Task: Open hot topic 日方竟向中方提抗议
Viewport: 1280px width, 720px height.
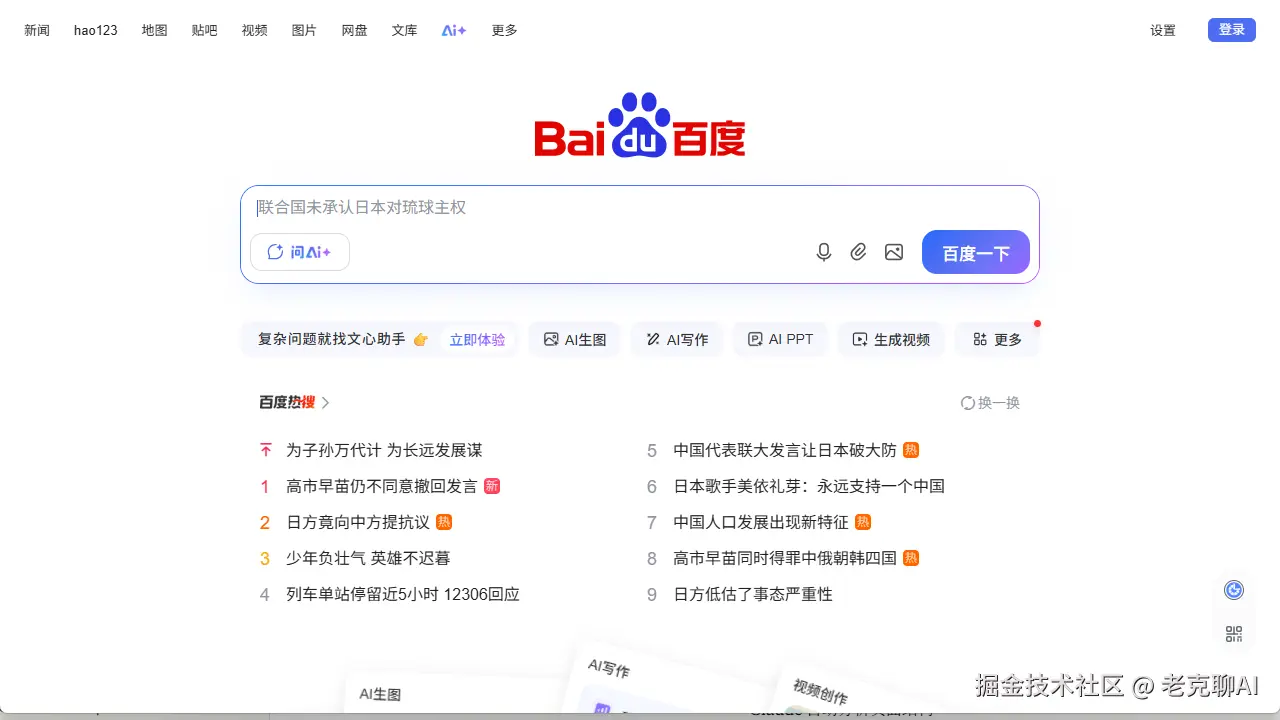Action: [x=358, y=523]
